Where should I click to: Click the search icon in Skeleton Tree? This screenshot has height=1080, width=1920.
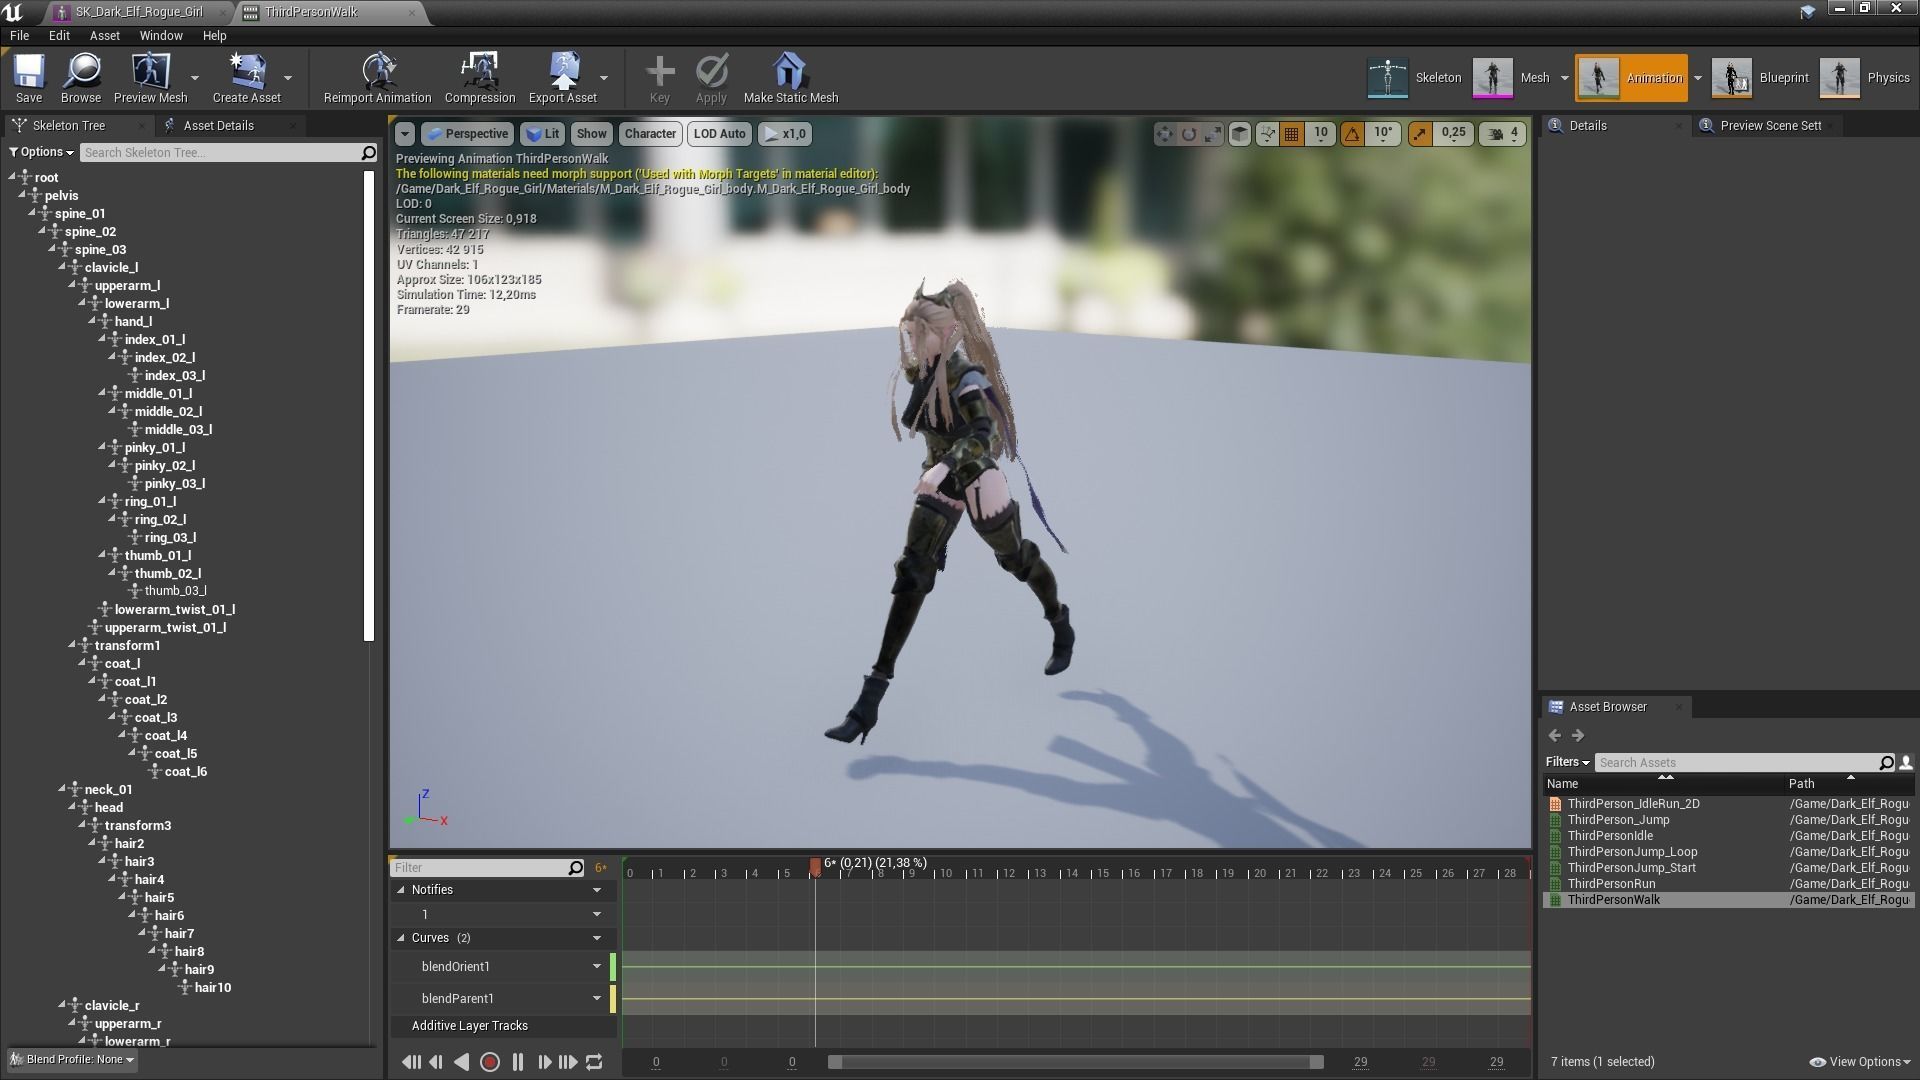(368, 153)
